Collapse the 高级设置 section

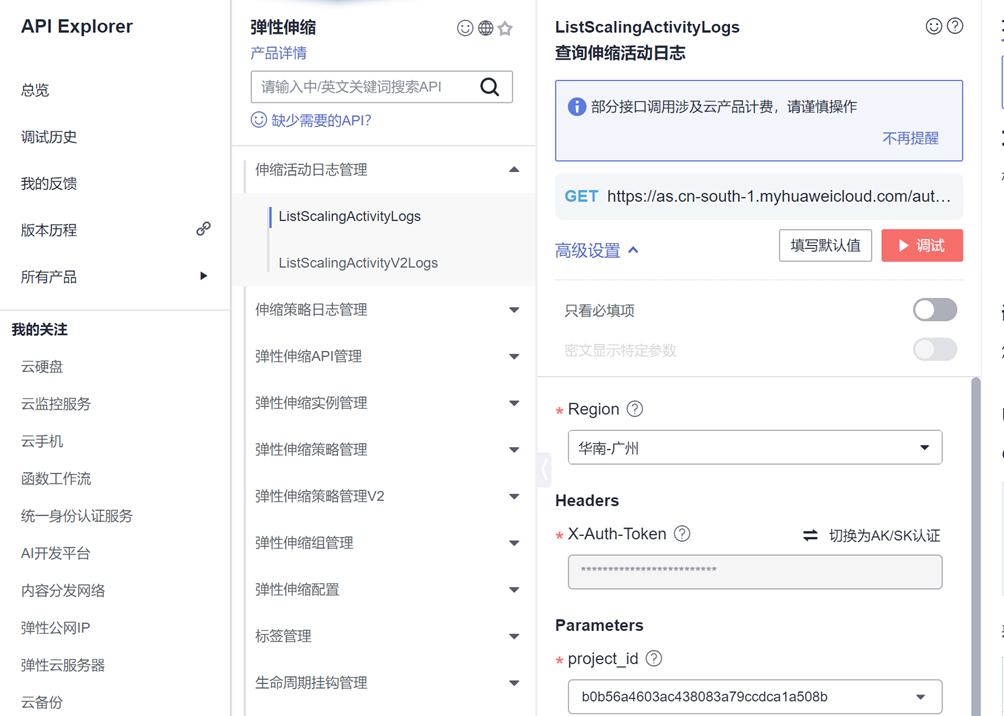tap(597, 250)
